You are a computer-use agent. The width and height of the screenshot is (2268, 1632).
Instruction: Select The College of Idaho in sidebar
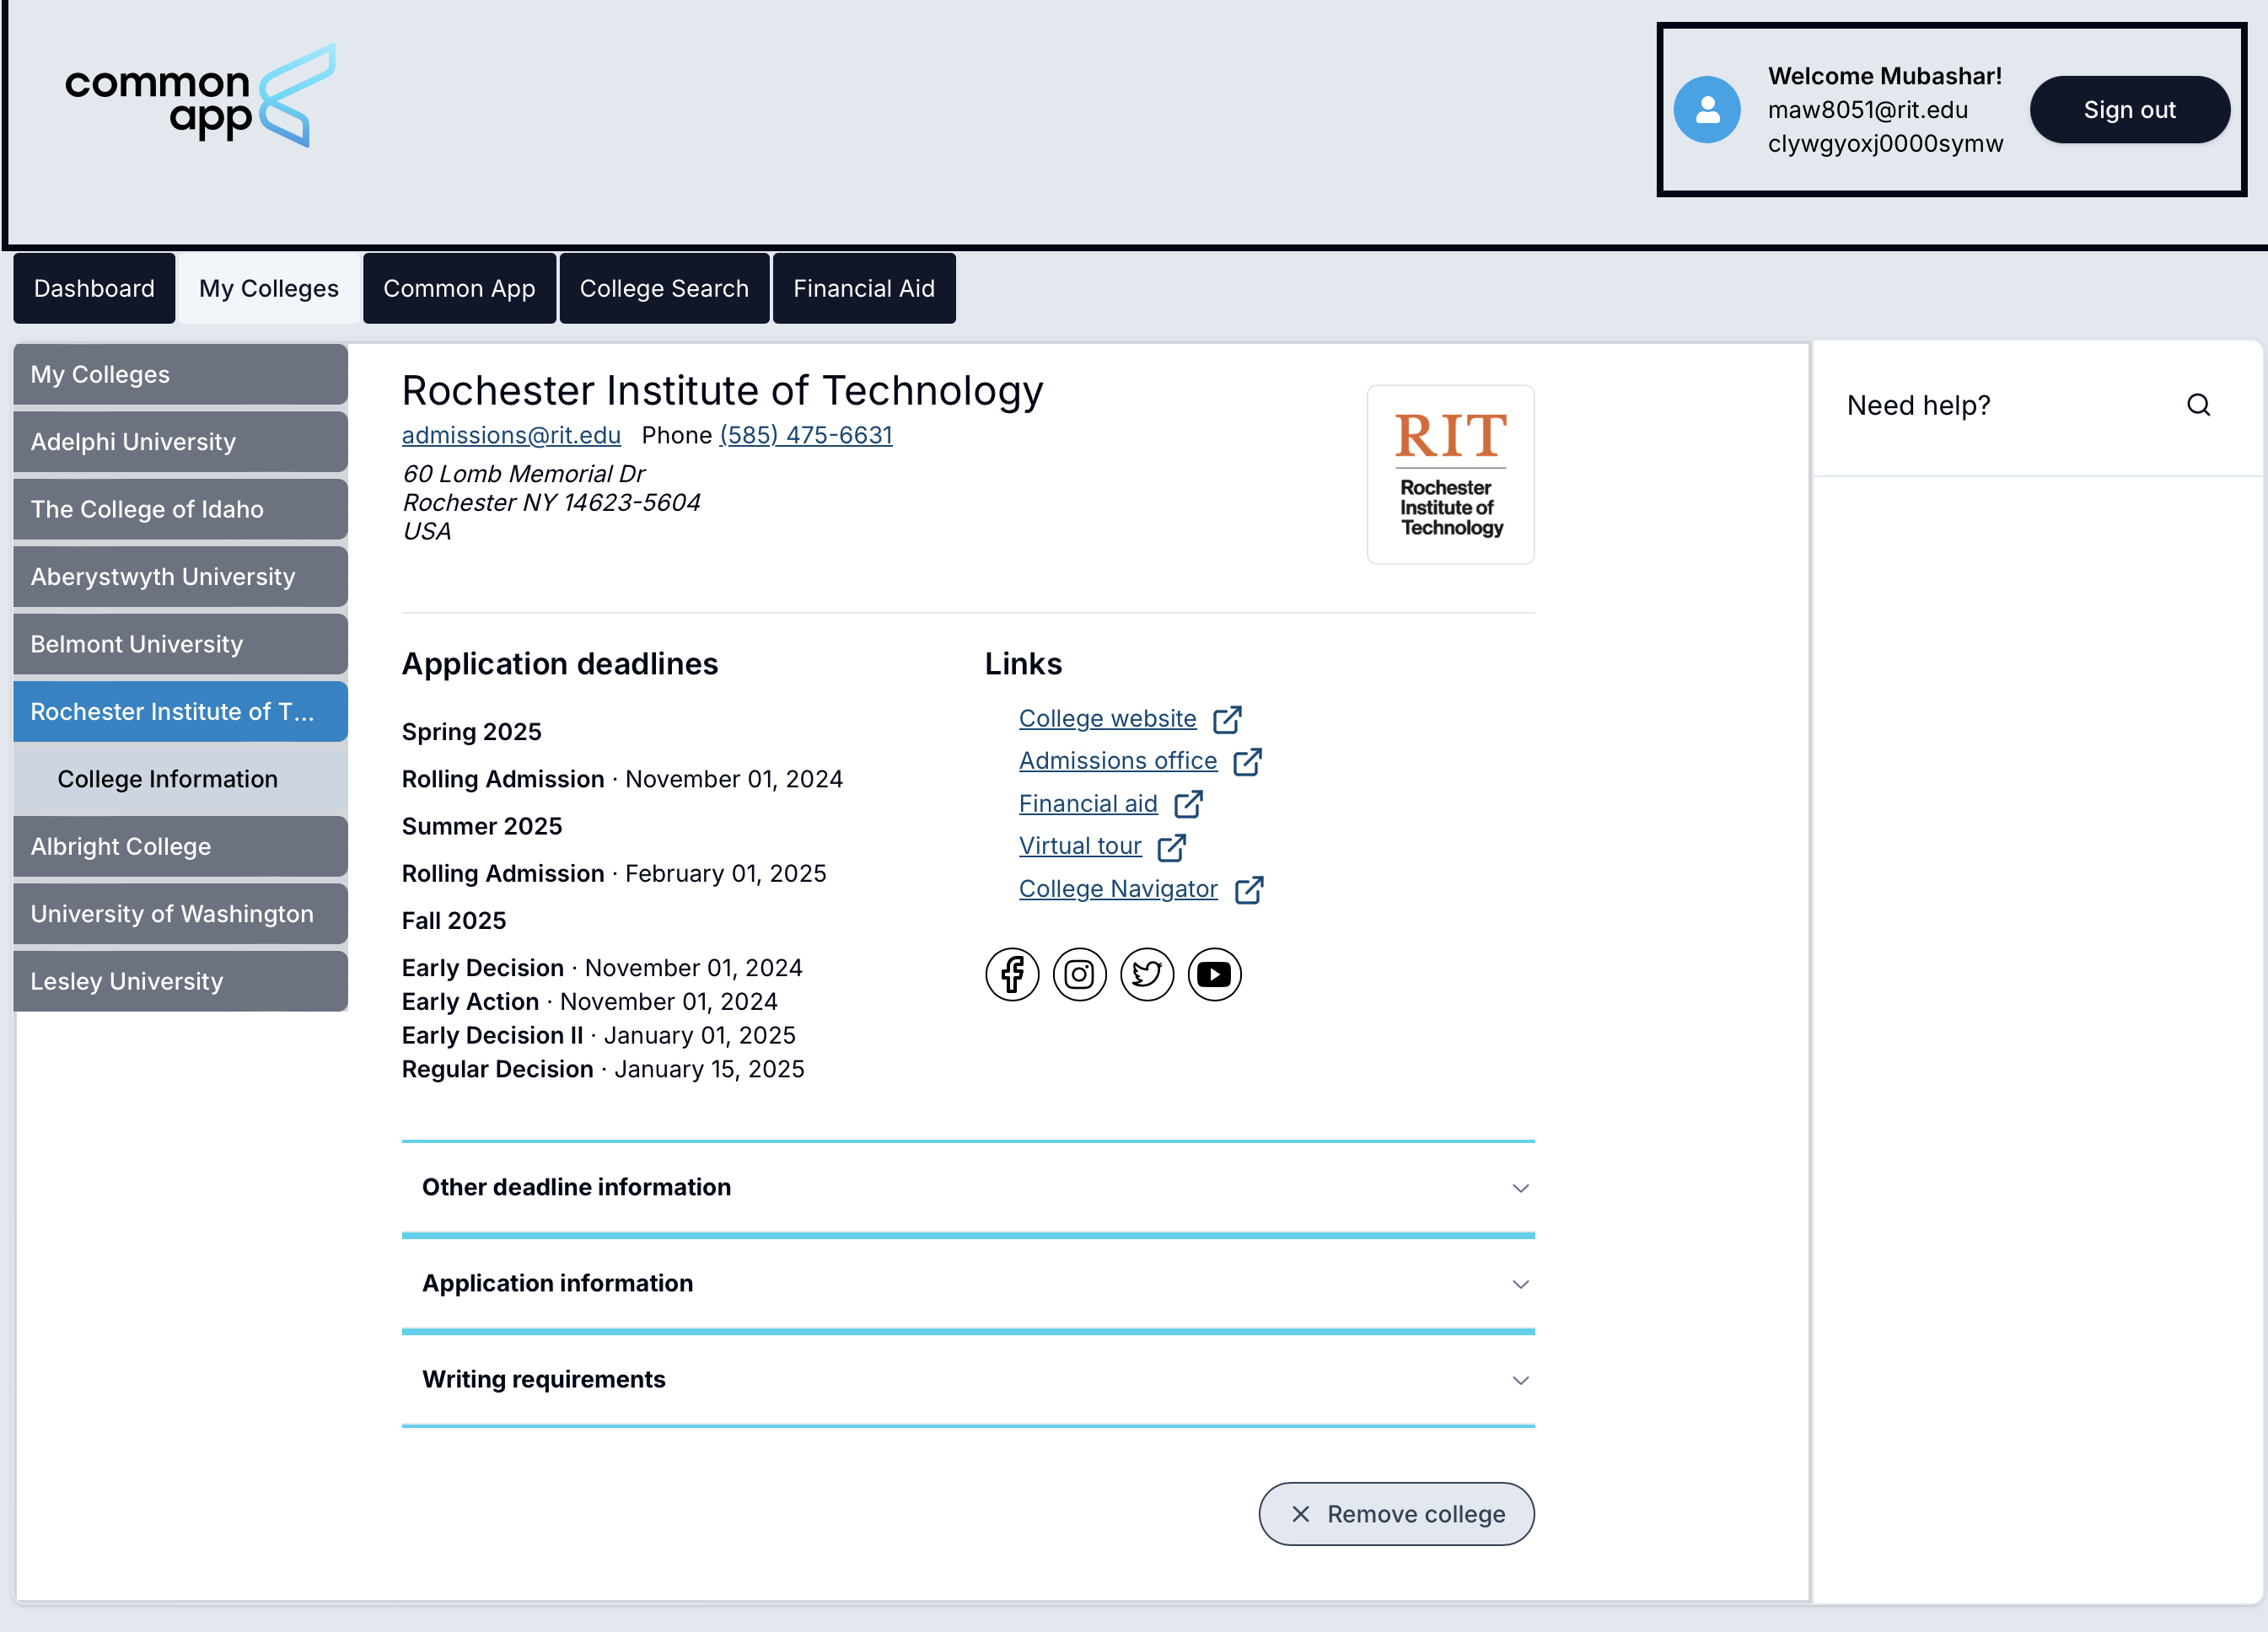pyautogui.click(x=180, y=509)
